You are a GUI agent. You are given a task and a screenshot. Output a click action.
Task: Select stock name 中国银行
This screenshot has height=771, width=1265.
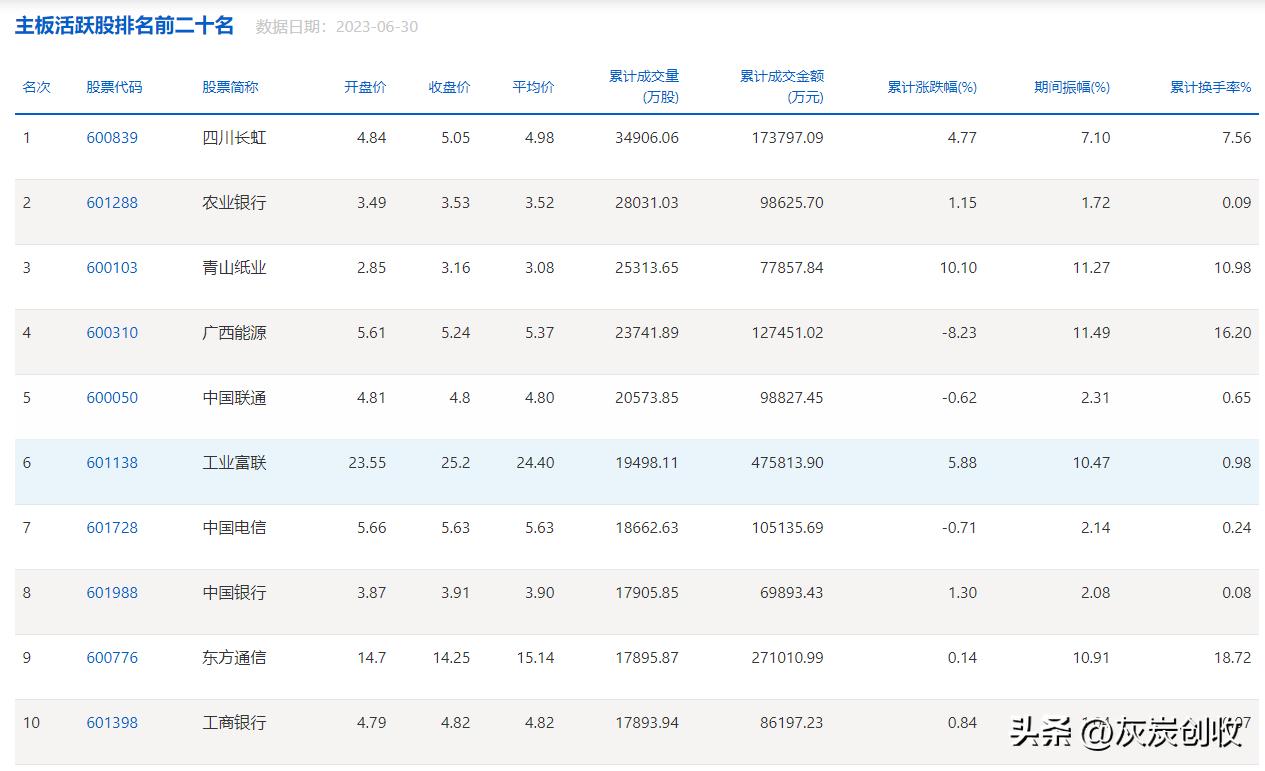[x=234, y=593]
